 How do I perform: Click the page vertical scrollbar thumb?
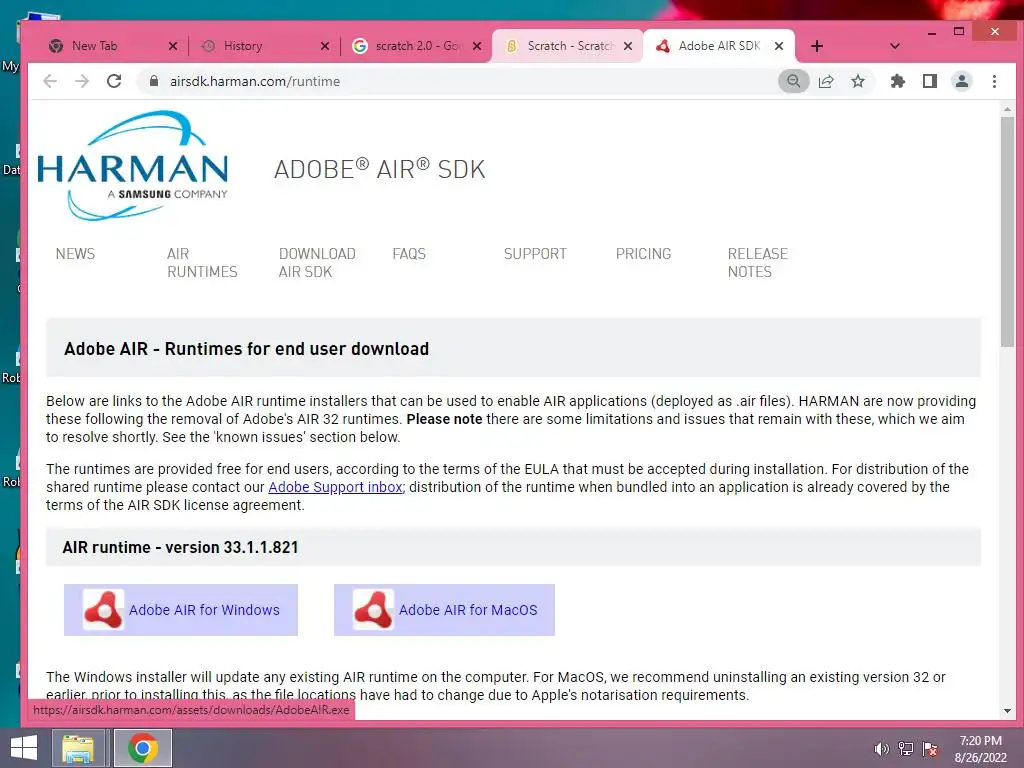point(1007,232)
